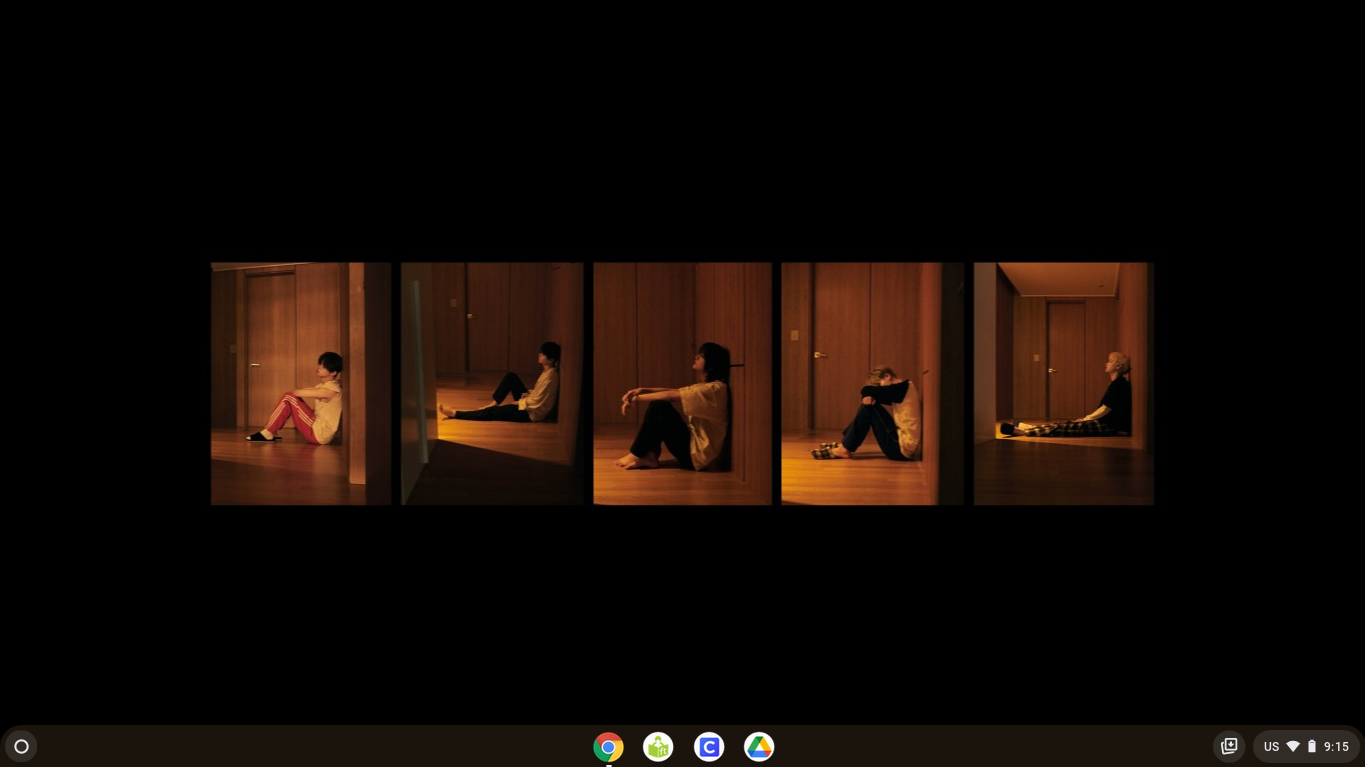The image size is (1365, 767).
Task: Open the green gift-box app in shelf
Action: [658, 747]
